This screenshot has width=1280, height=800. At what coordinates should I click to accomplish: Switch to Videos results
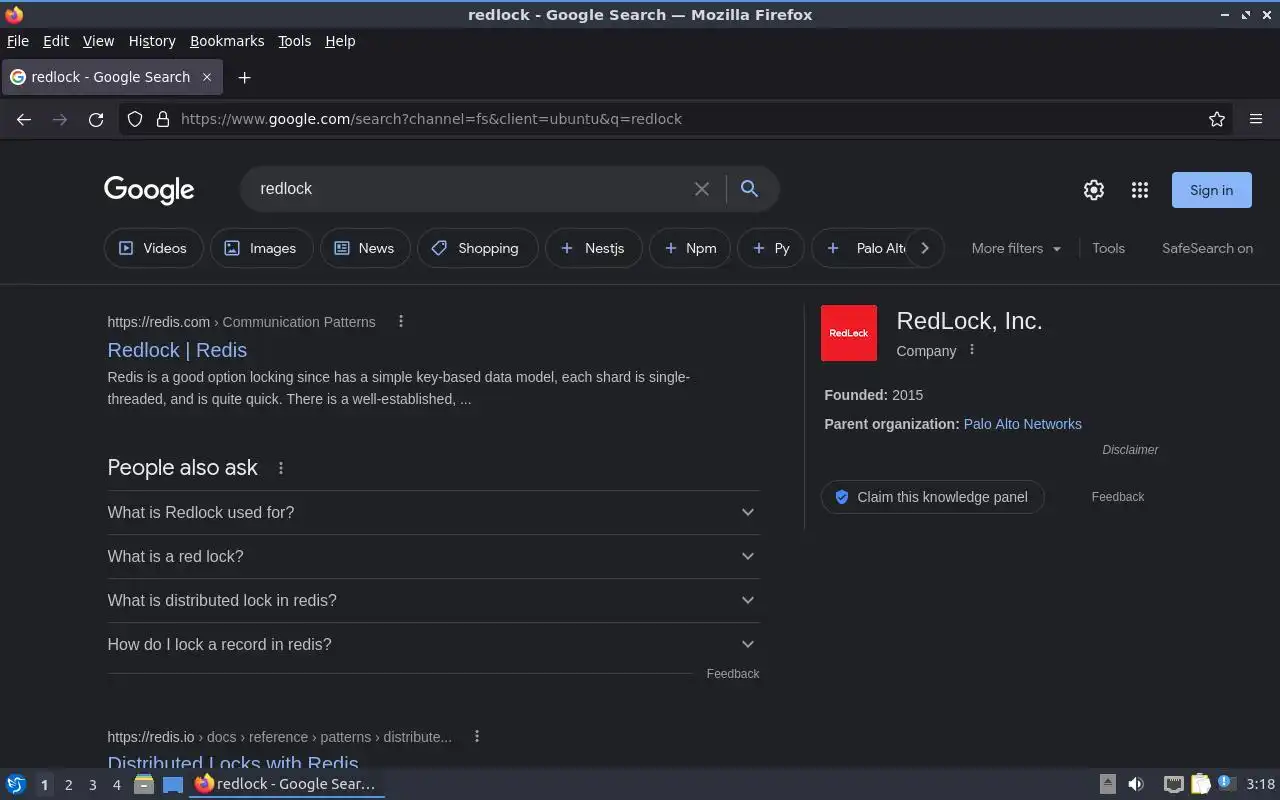point(153,248)
